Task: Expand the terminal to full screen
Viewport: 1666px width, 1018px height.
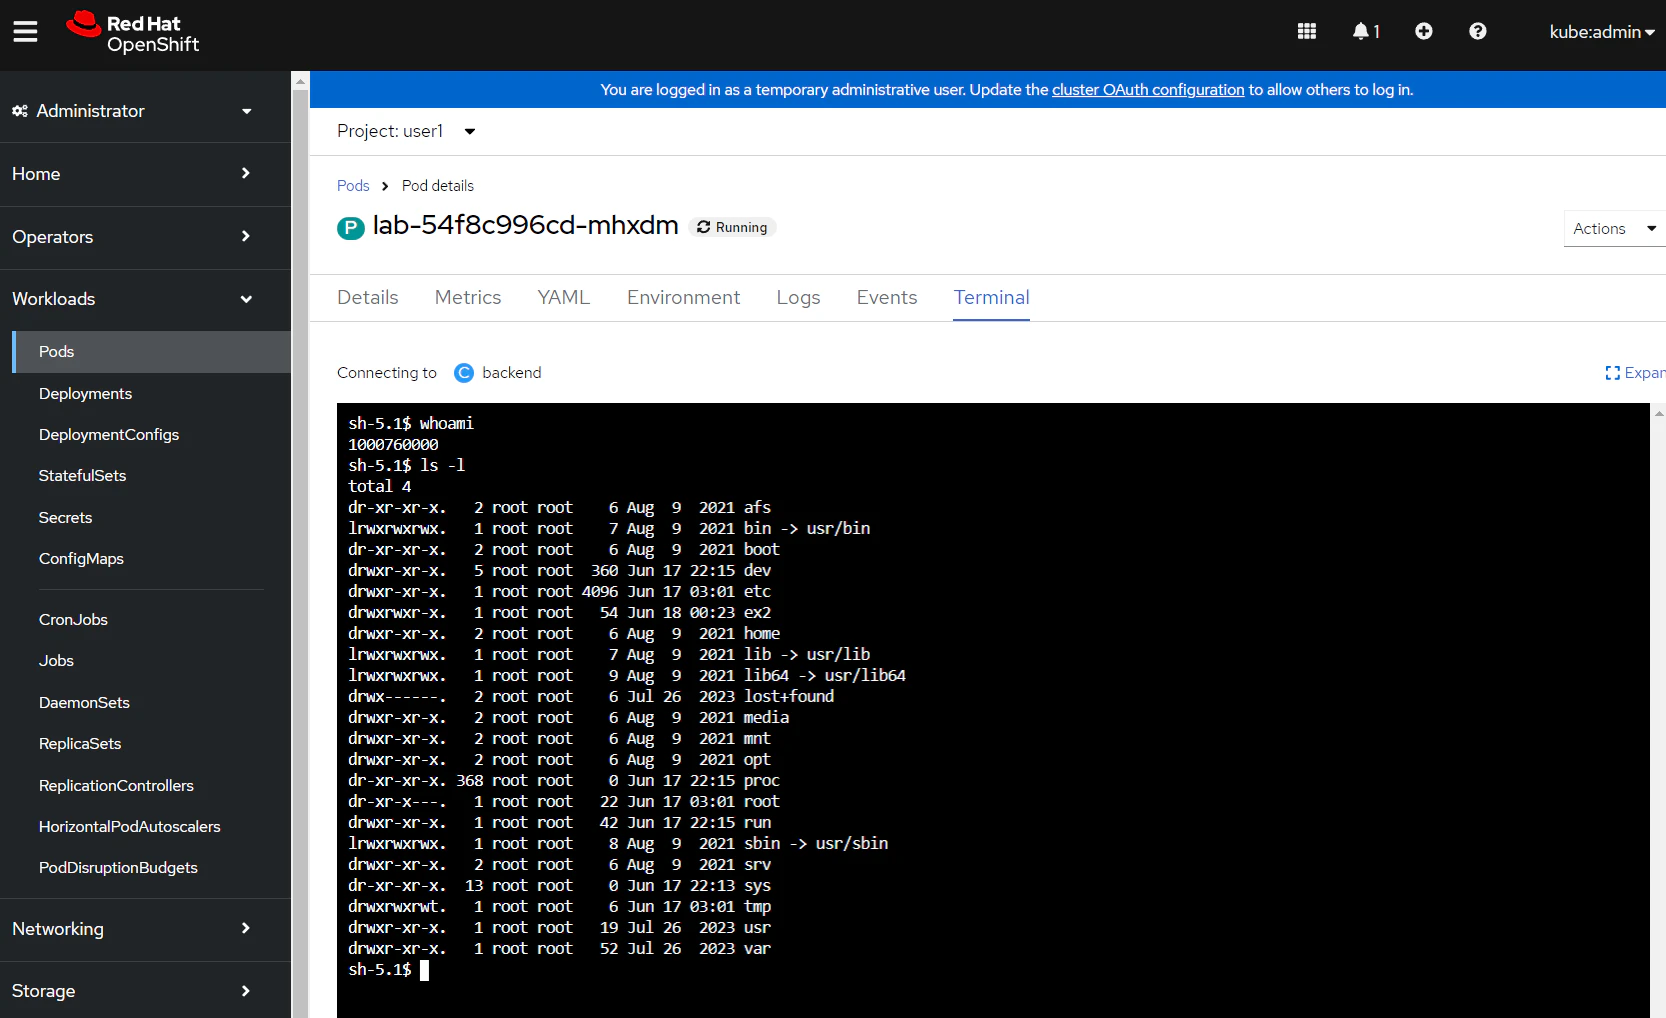Action: [x=1634, y=373]
